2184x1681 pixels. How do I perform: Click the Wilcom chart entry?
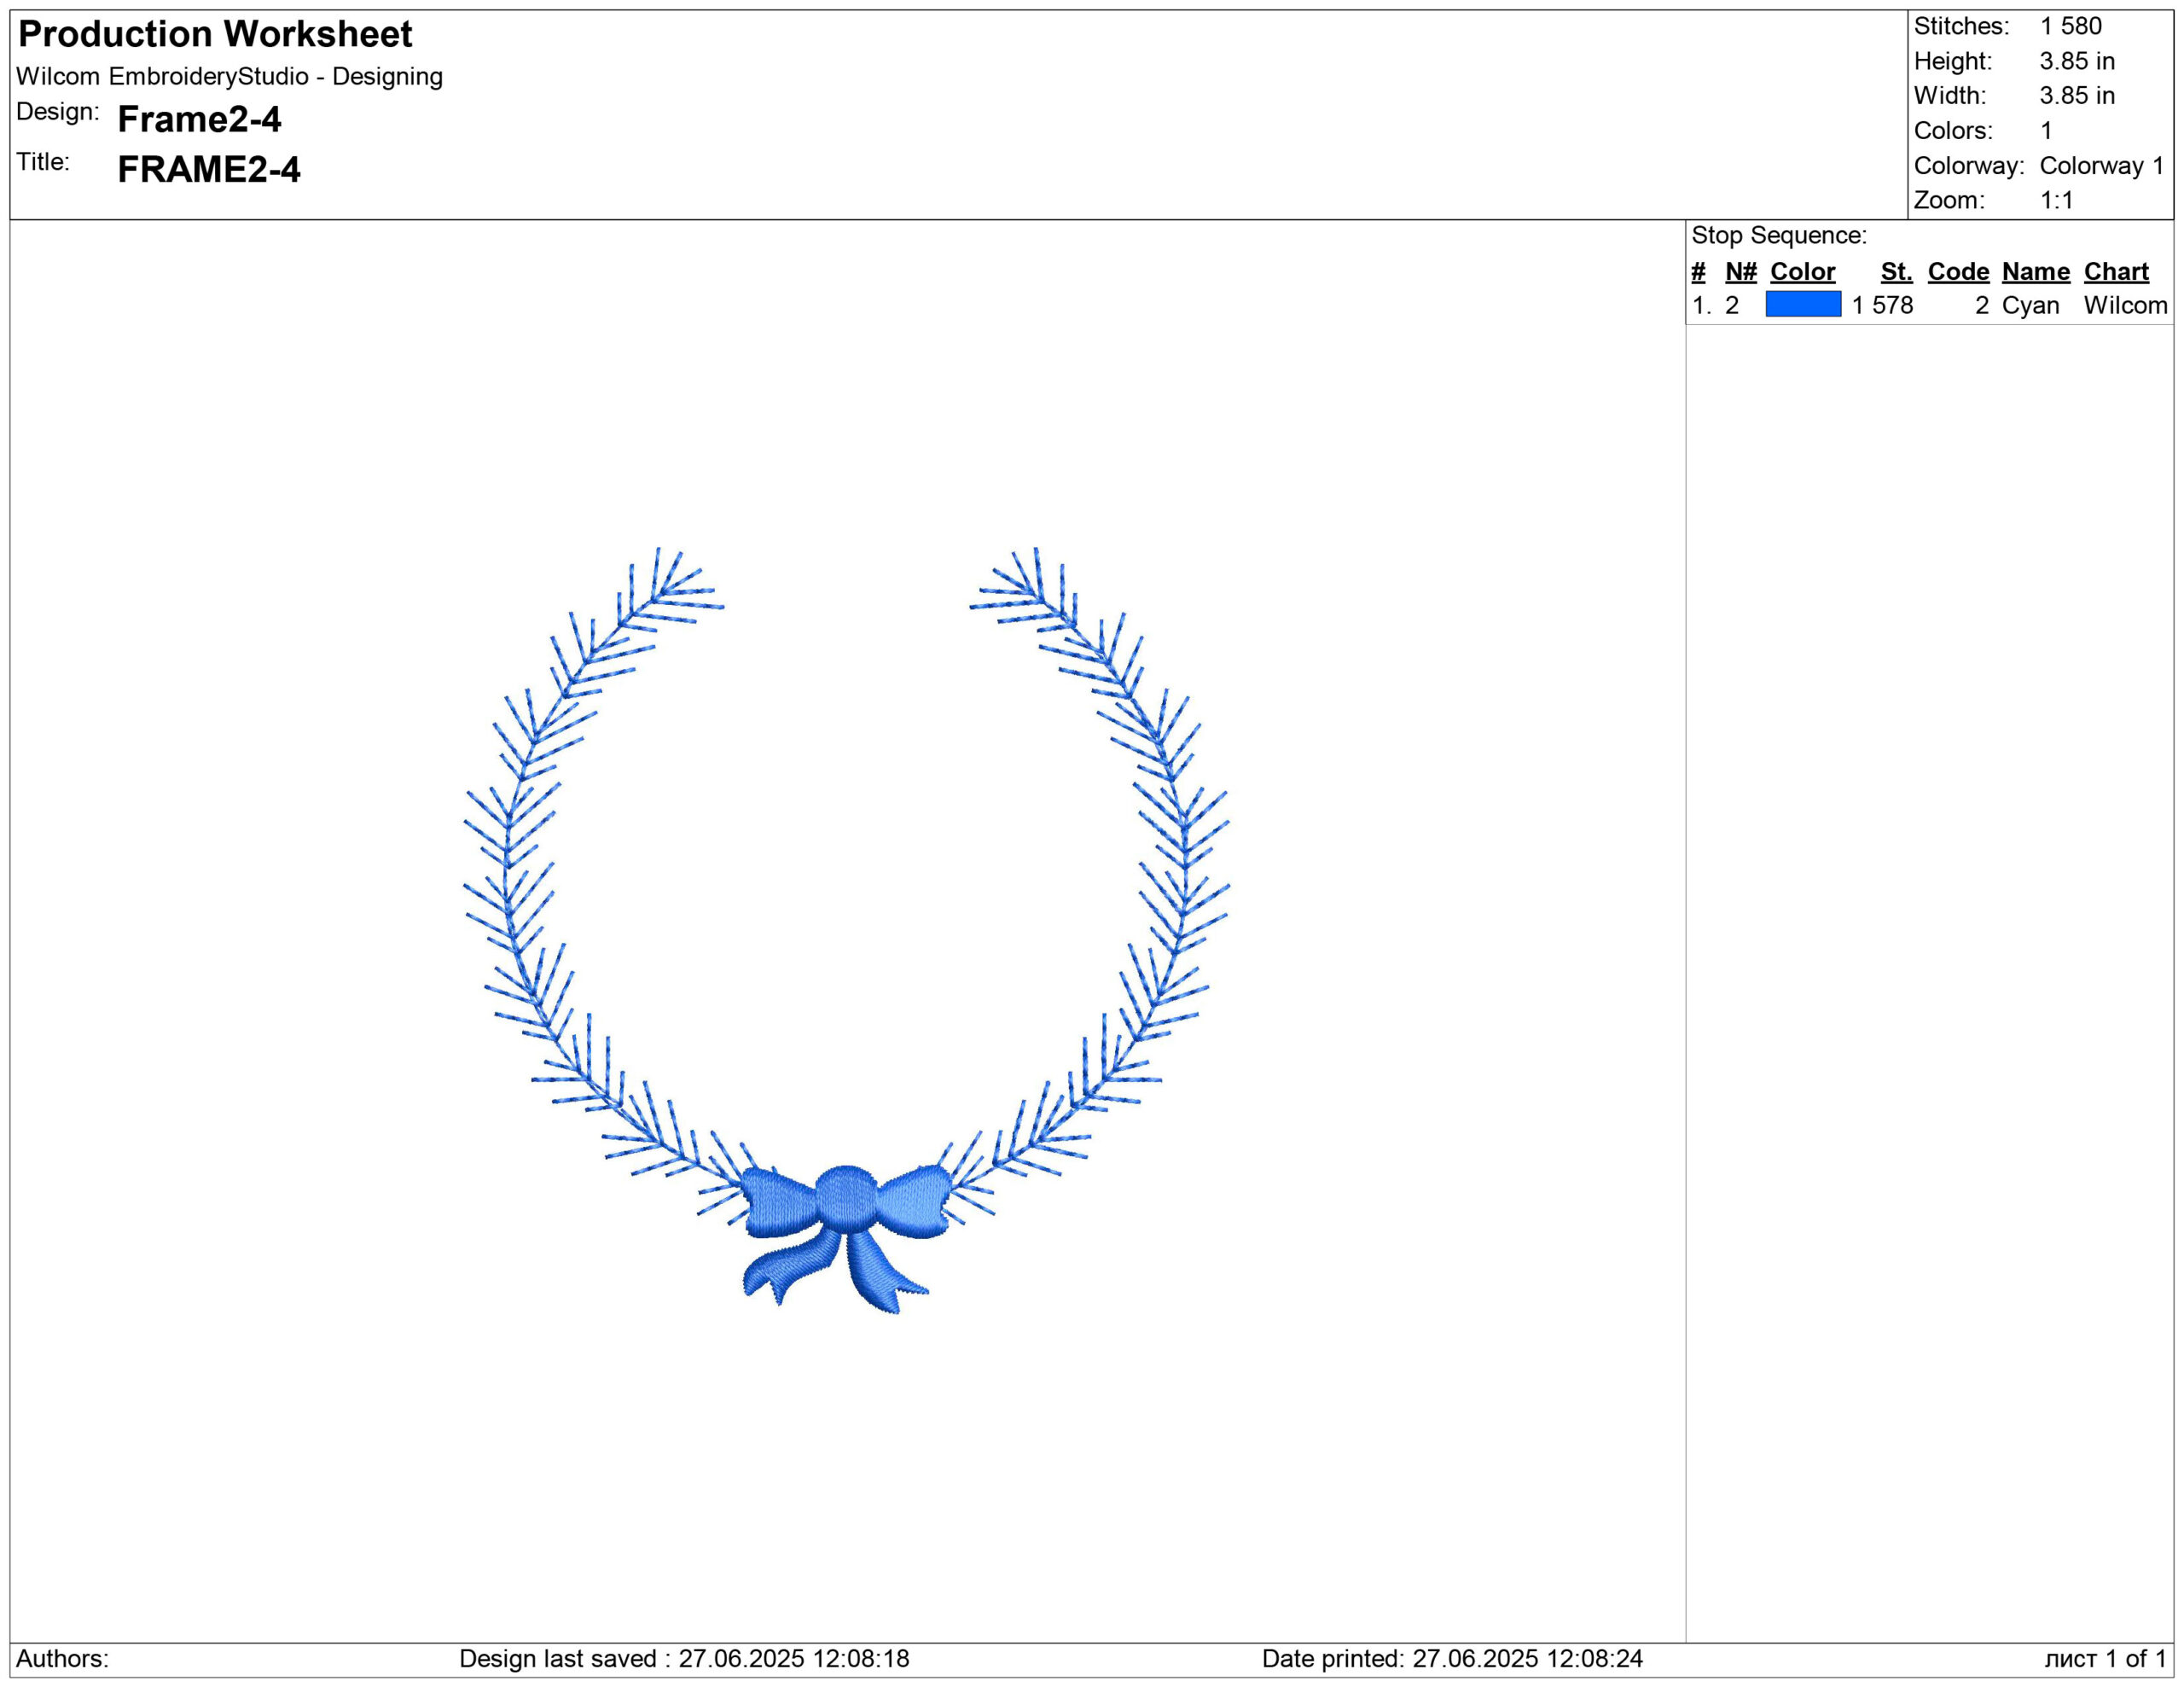point(2125,305)
